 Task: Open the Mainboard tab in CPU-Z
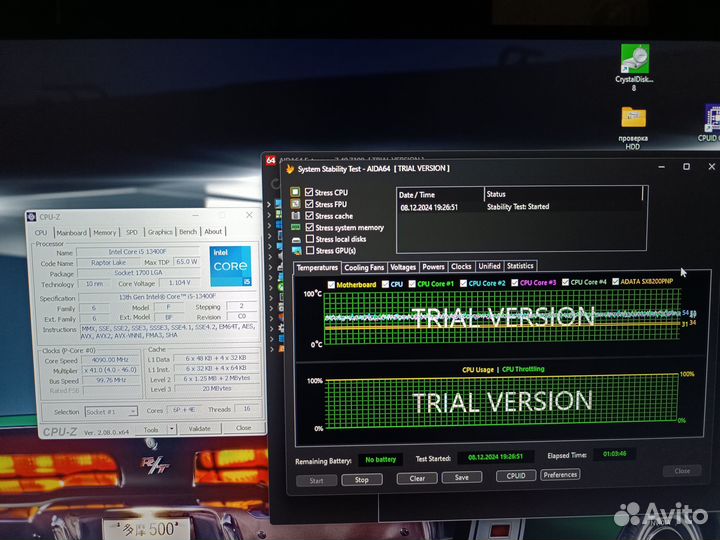pyautogui.click(x=71, y=232)
